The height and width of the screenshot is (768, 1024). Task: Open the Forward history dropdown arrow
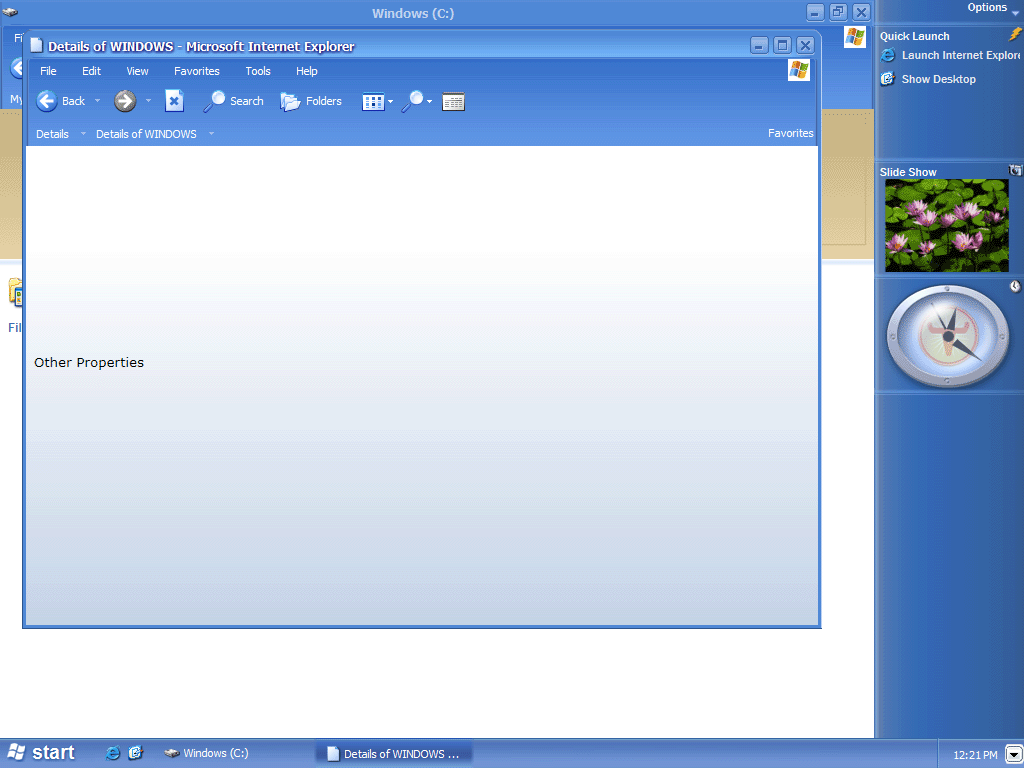148,101
